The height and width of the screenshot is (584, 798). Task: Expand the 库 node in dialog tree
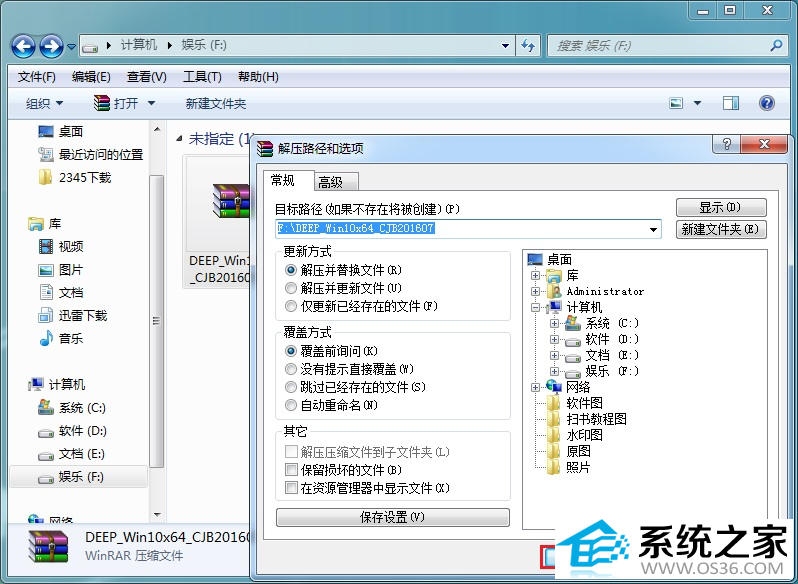(535, 276)
